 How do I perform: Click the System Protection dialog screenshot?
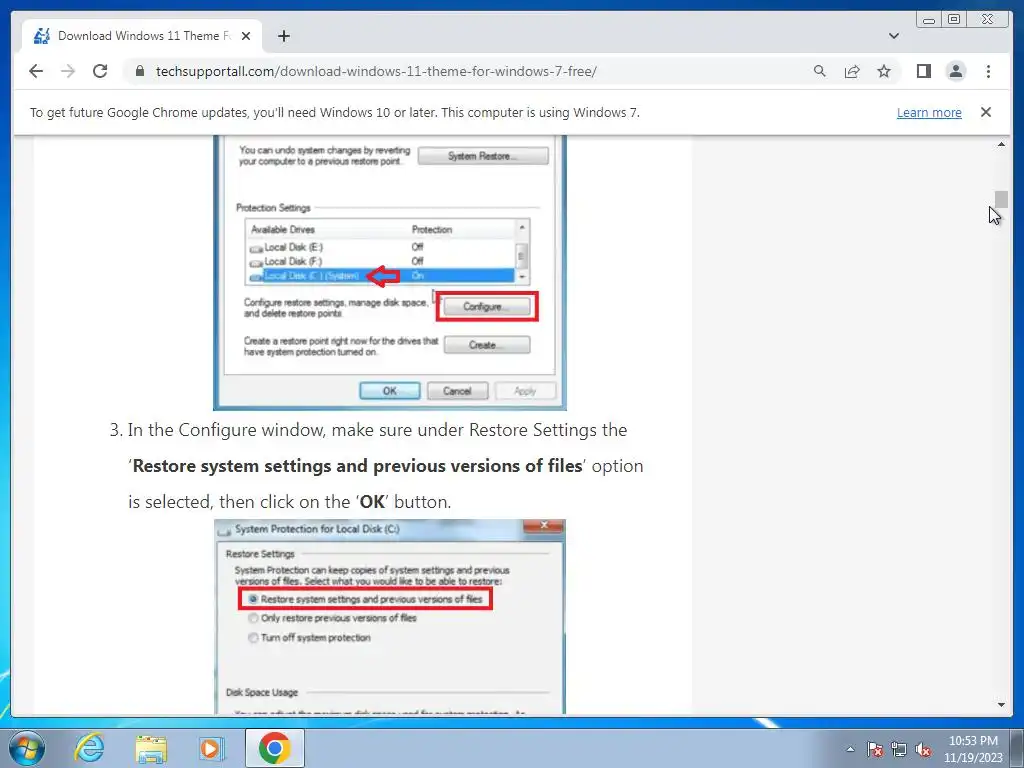pos(390,273)
